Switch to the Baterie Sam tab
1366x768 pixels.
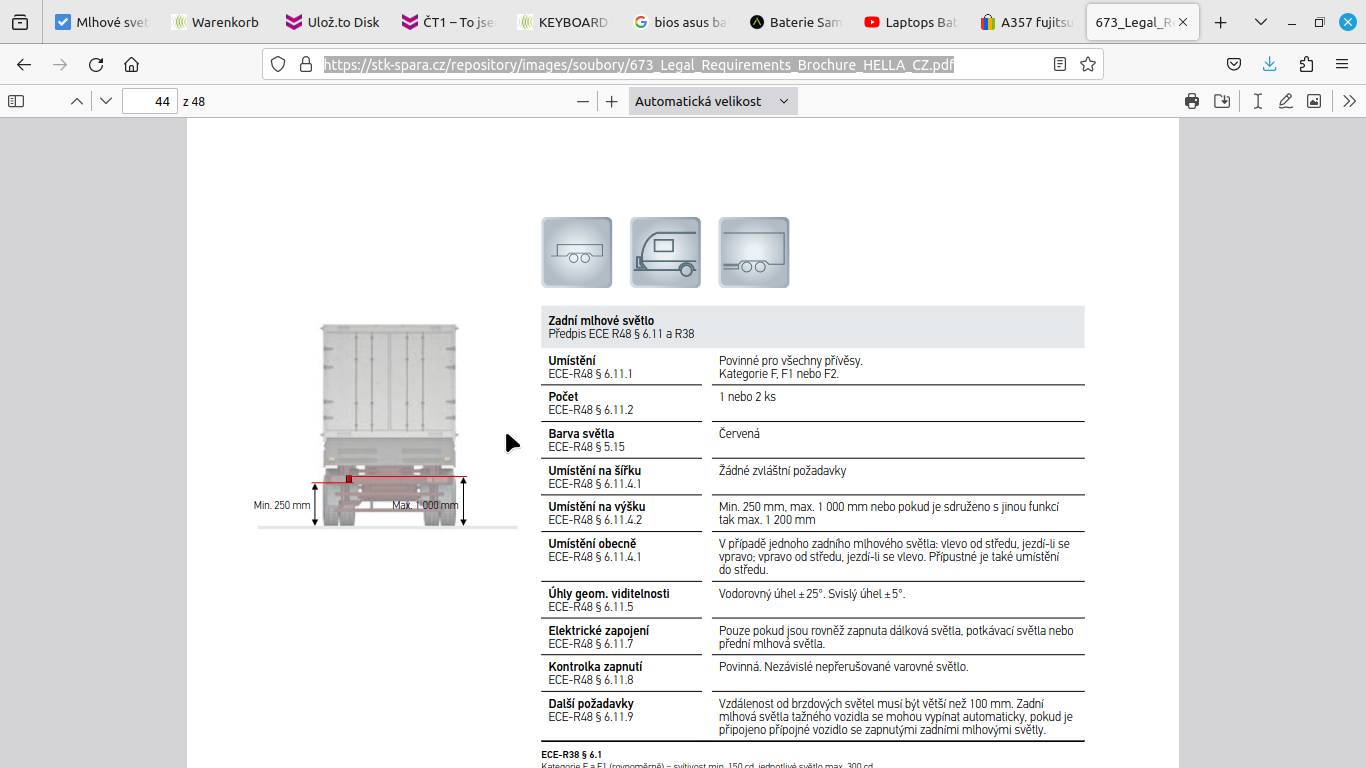coord(797,22)
